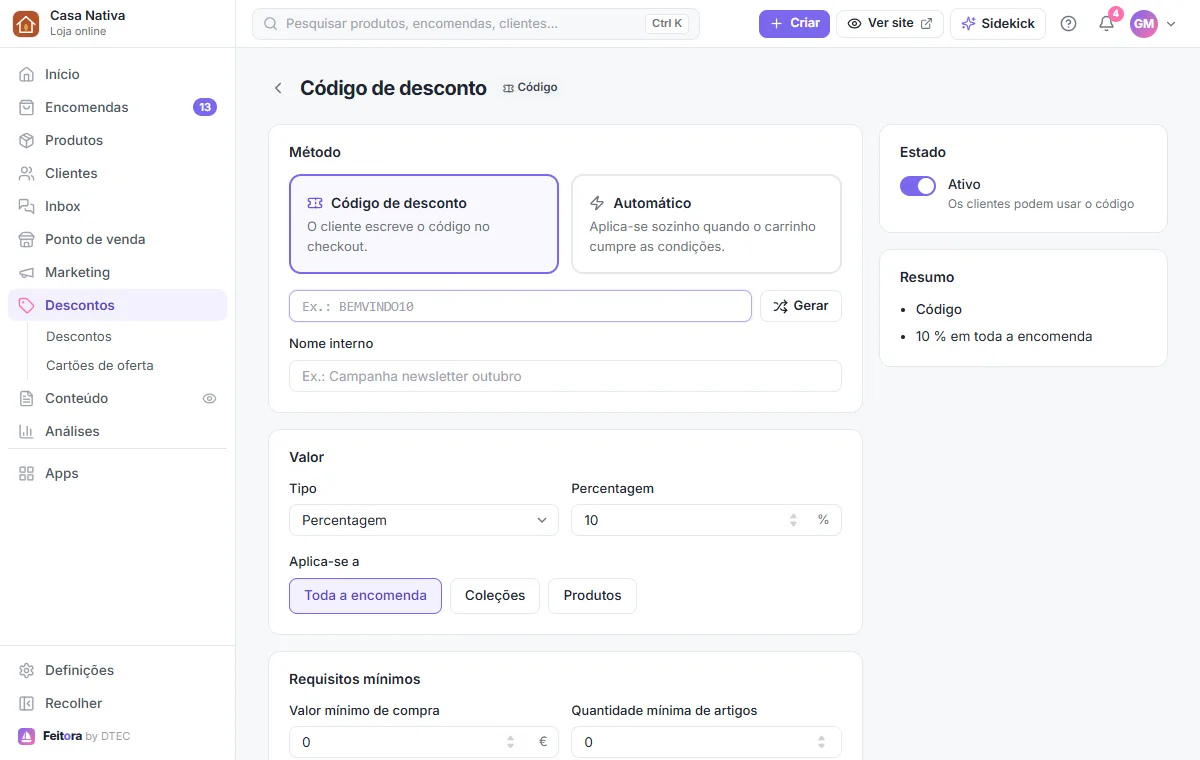Viewport: 1200px width, 760px height.
Task: Click the Recolher collapse sidebar icon
Action: click(x=27, y=703)
